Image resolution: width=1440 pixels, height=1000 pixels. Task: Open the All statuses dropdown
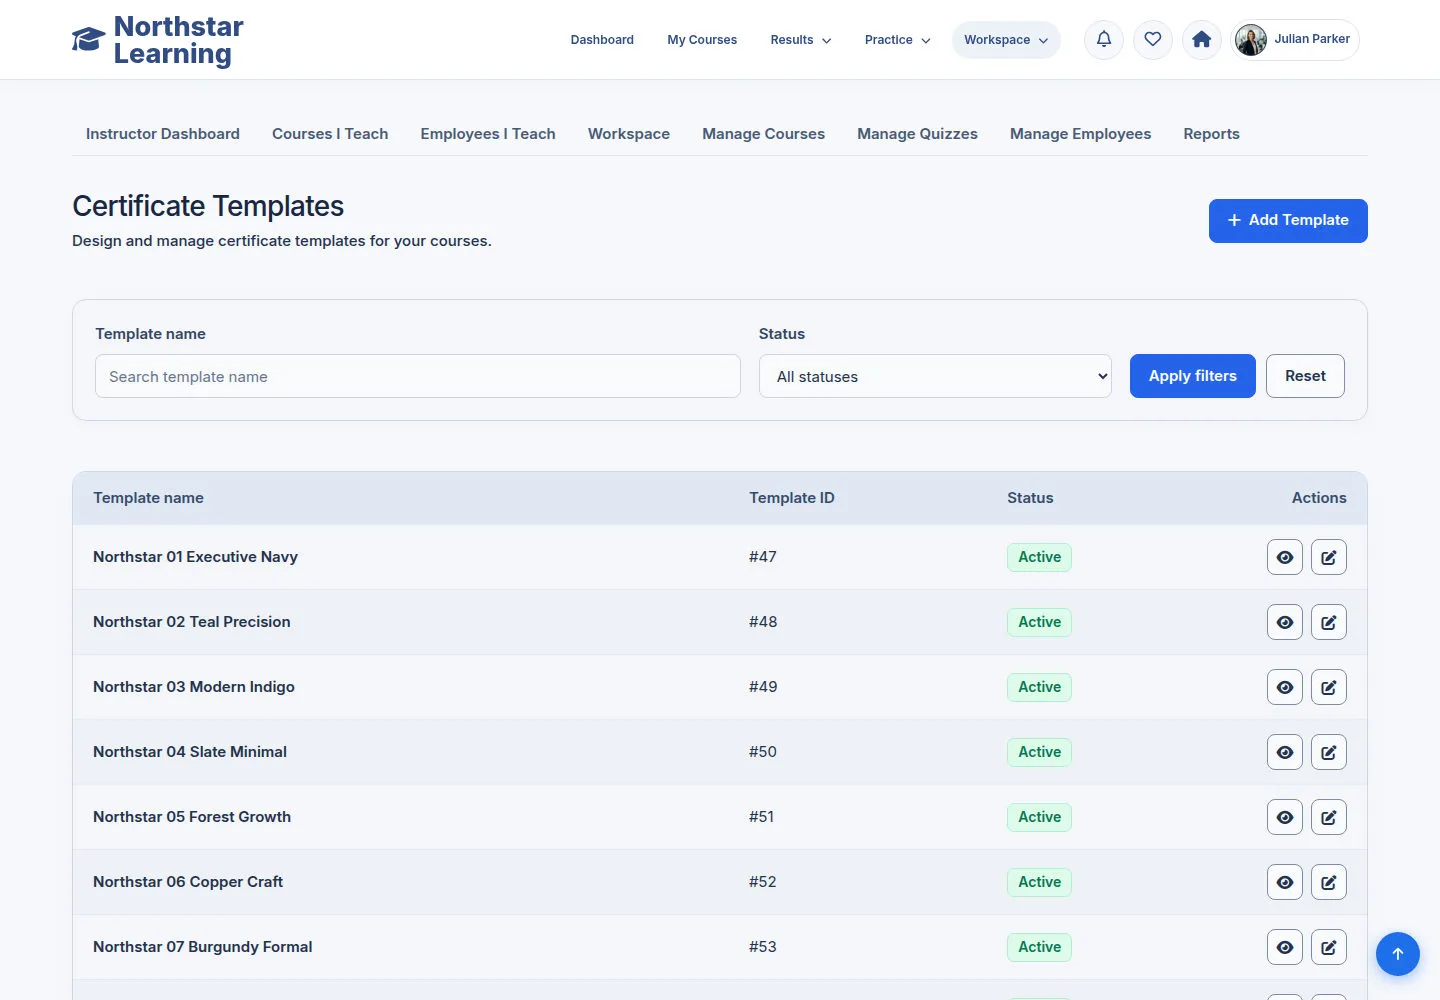pos(935,376)
